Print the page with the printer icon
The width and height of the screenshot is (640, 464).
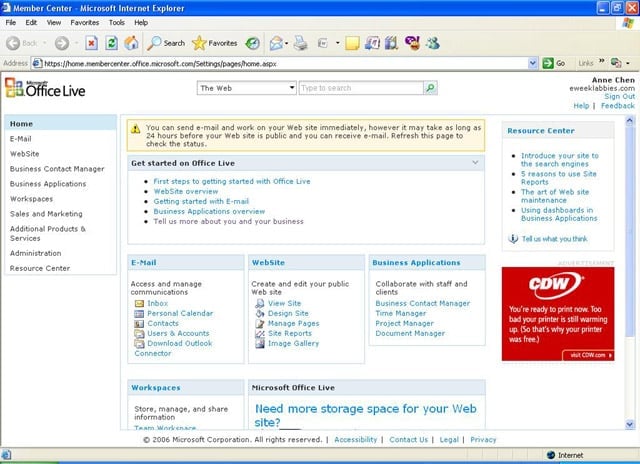pyautogui.click(x=301, y=43)
